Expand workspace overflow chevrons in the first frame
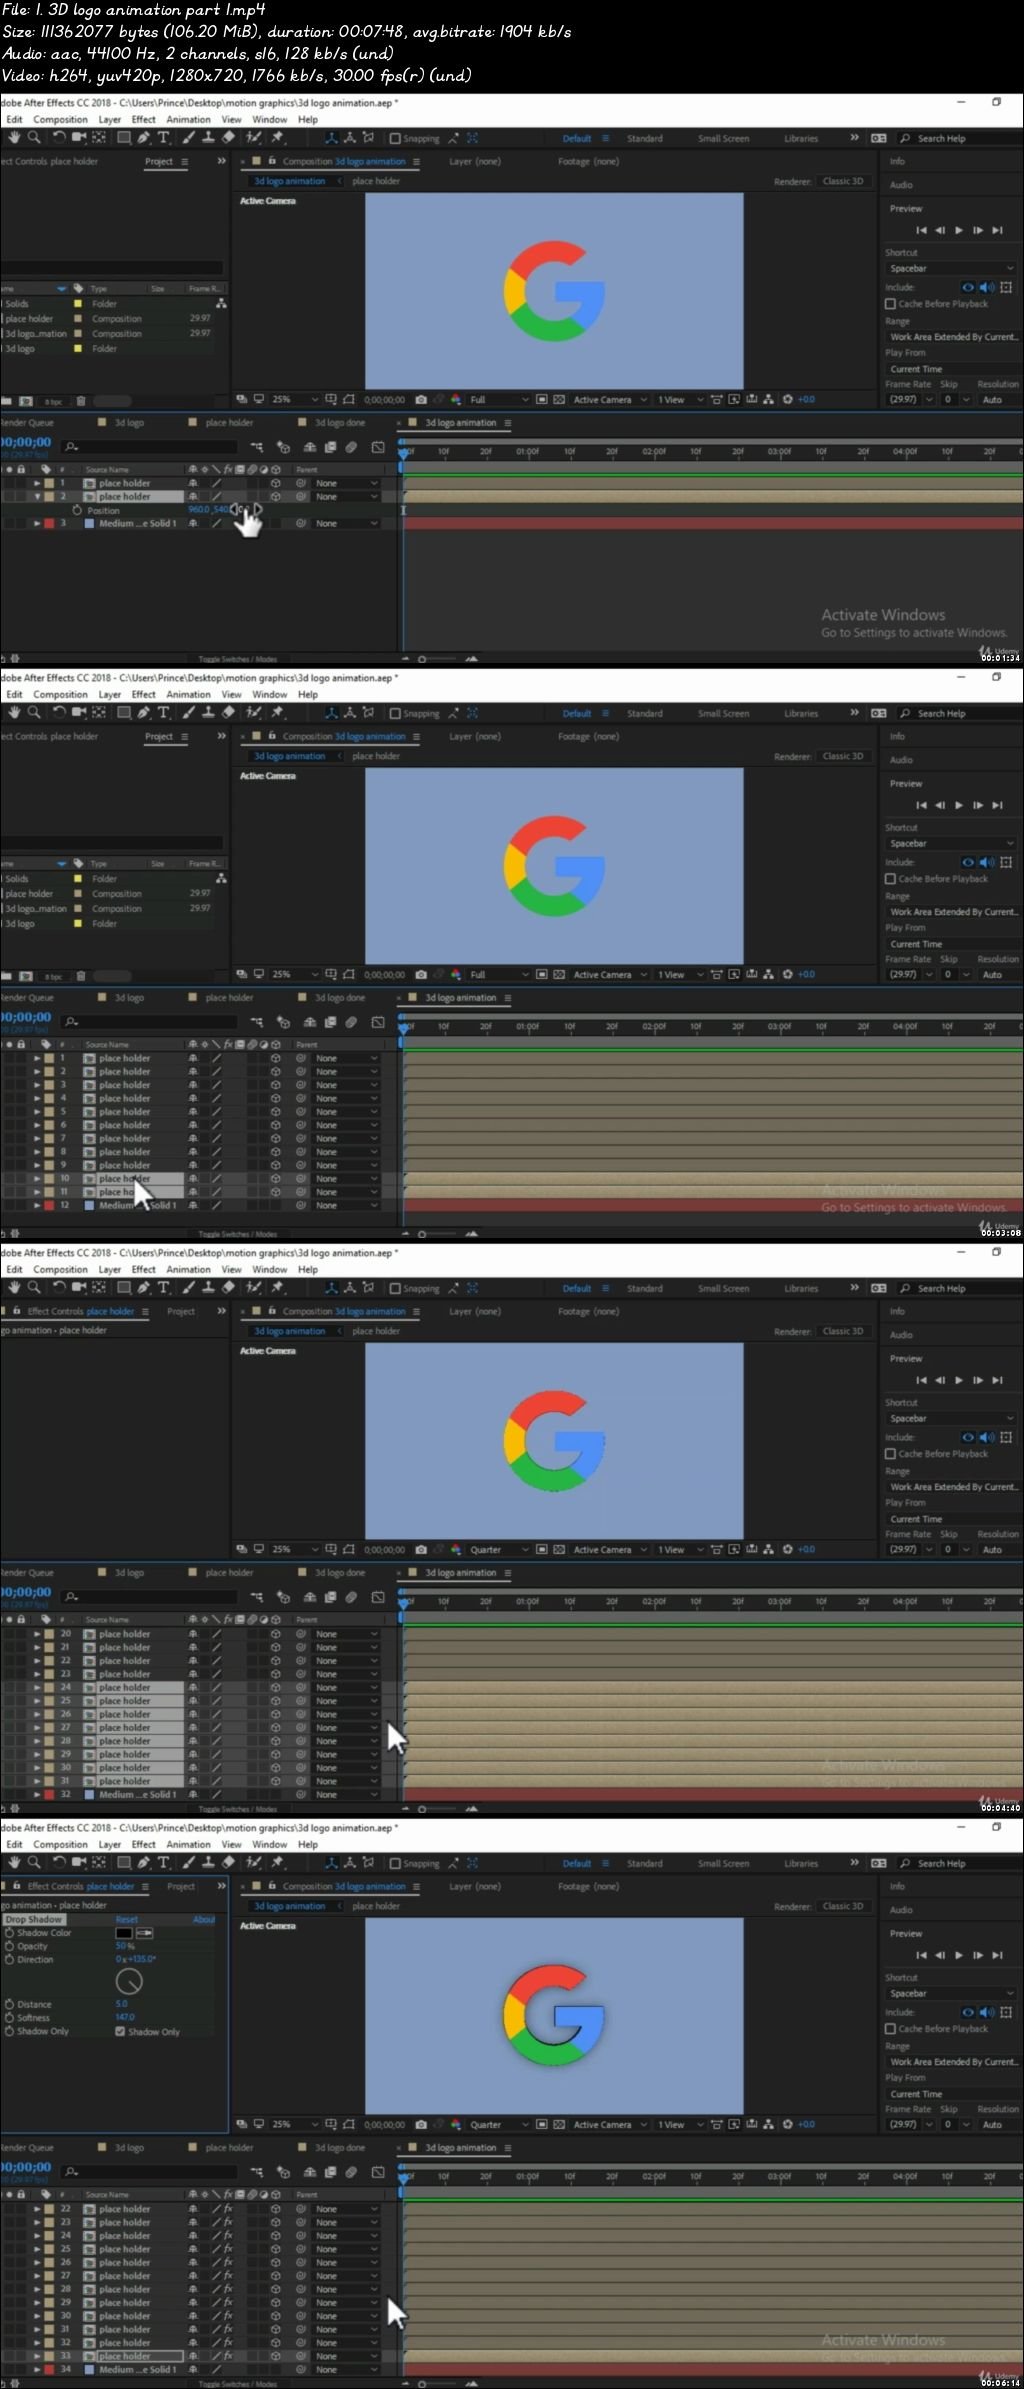1024x2389 pixels. pos(854,138)
